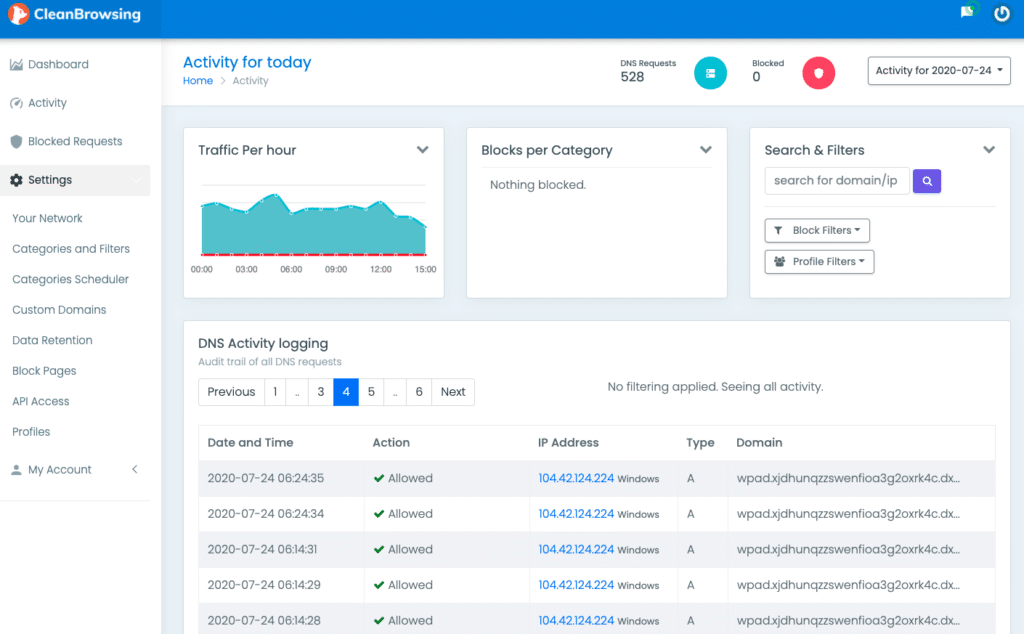Click the Settings gear icon
Image resolution: width=1024 pixels, height=634 pixels.
pyautogui.click(x=16, y=180)
